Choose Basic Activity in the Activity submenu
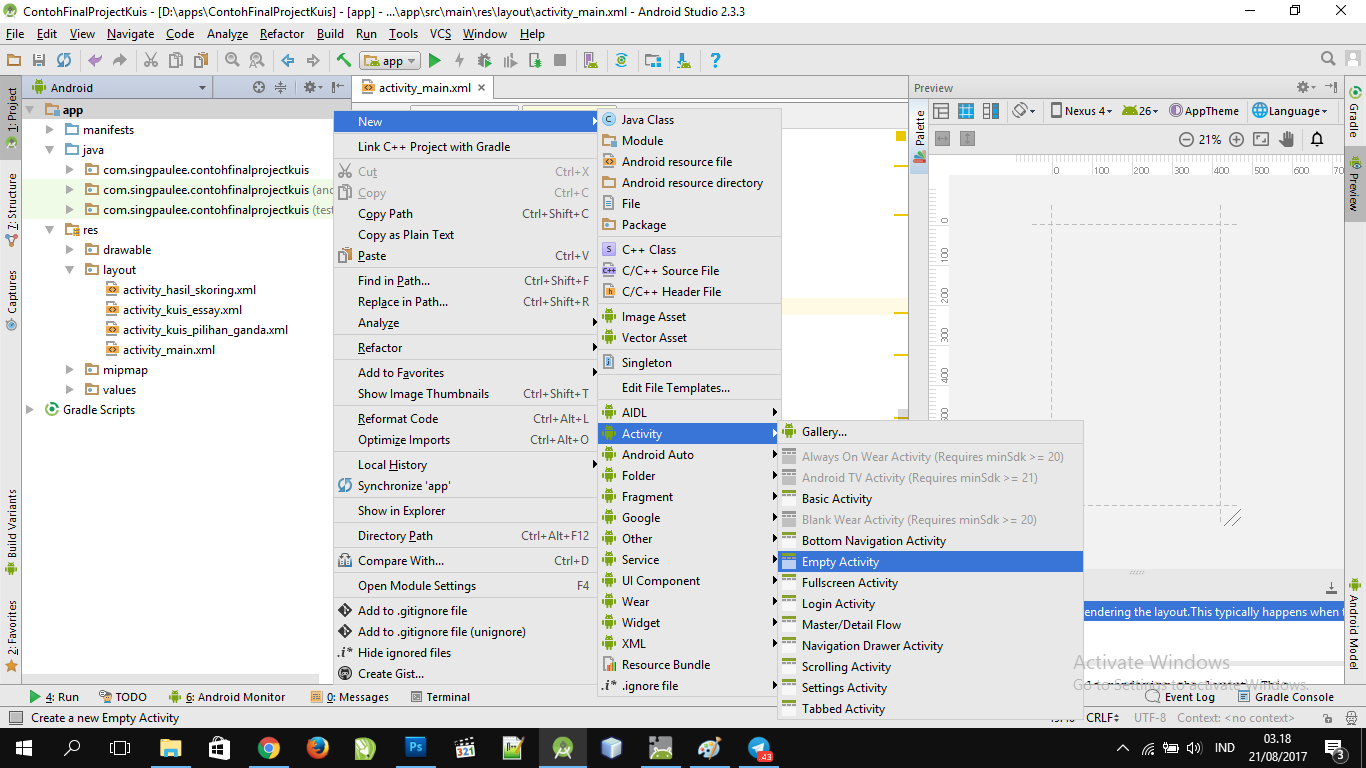 (x=930, y=499)
